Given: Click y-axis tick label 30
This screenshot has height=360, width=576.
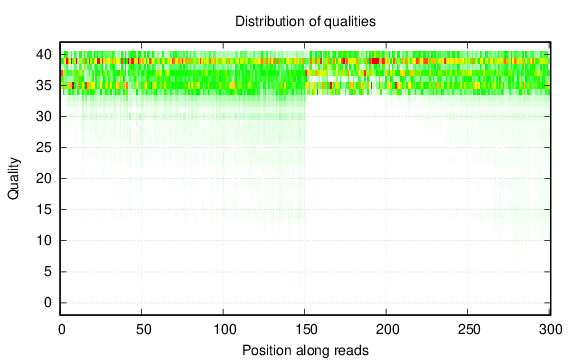Looking at the screenshot, I should pyautogui.click(x=44, y=116).
